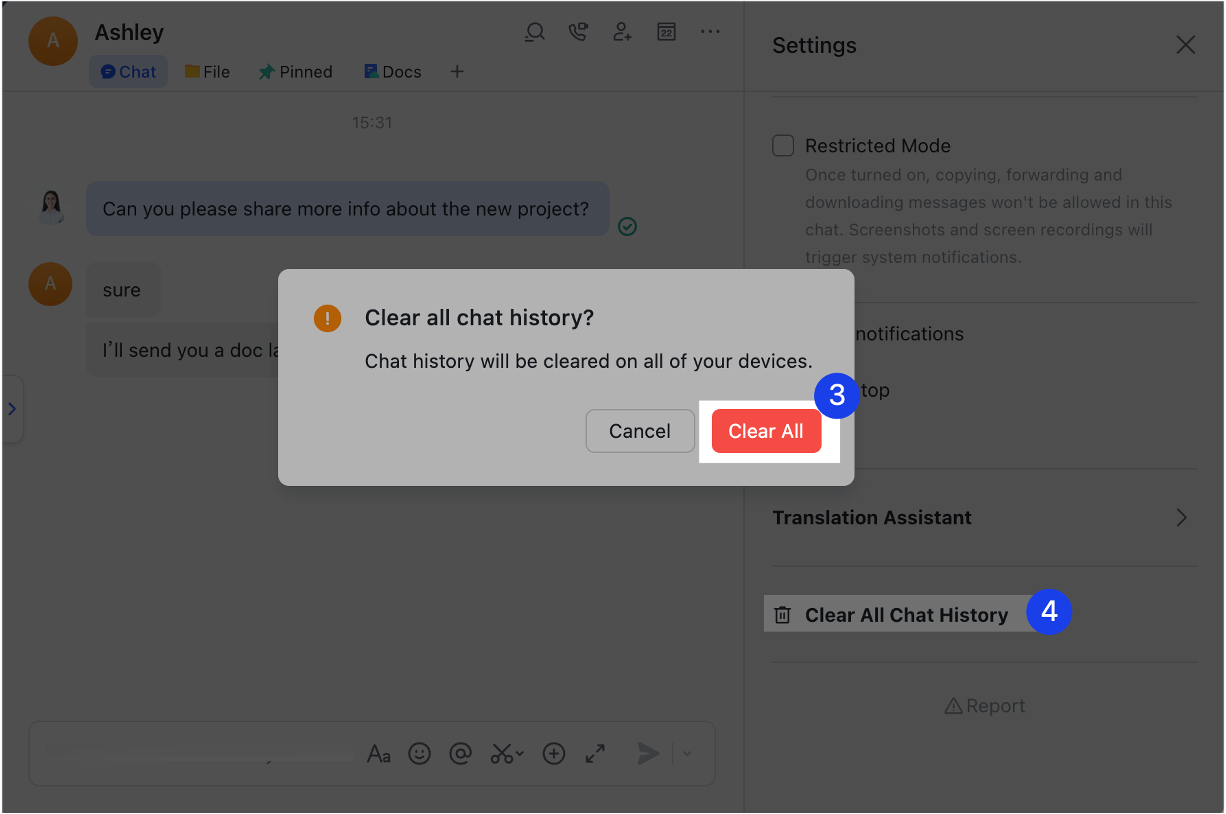Click the message input field

pos(200,753)
